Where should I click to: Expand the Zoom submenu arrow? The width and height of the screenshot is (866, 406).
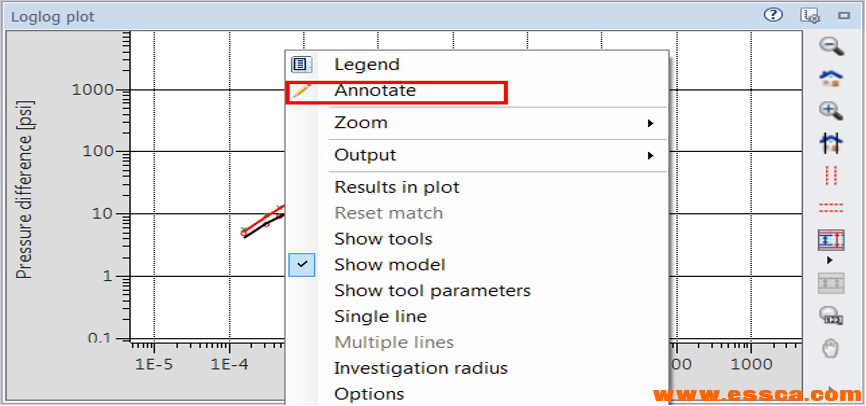(650, 123)
